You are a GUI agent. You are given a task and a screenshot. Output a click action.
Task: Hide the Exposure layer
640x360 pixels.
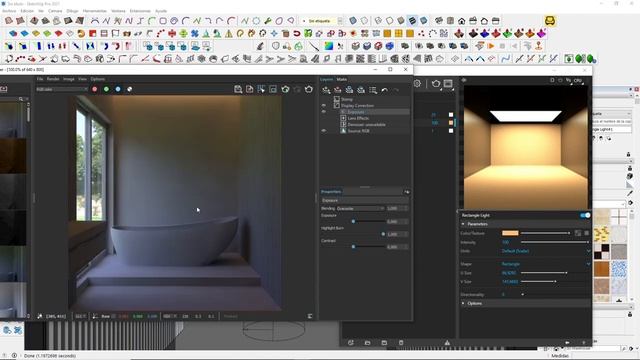point(324,111)
